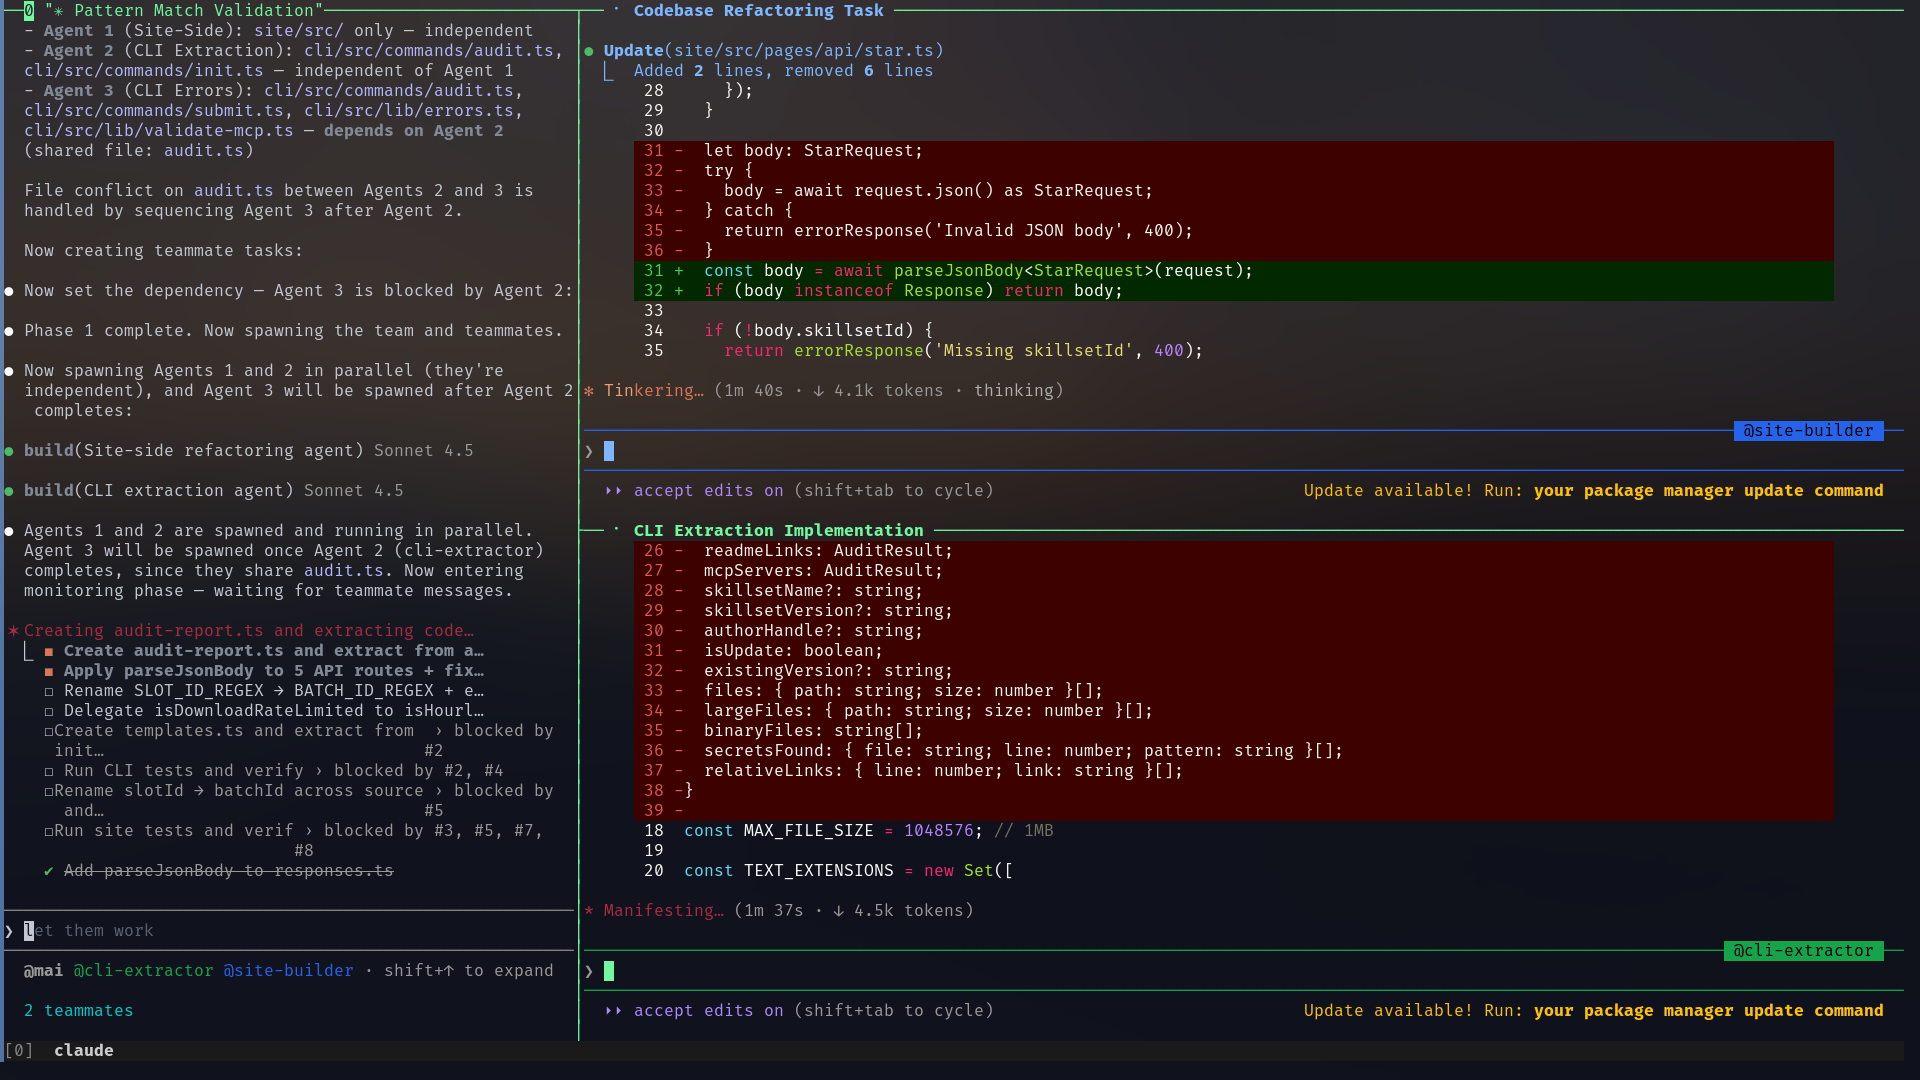Toggle 'Create audit-report.ts and extract' task marker
1920x1080 pixels.
tap(49, 651)
